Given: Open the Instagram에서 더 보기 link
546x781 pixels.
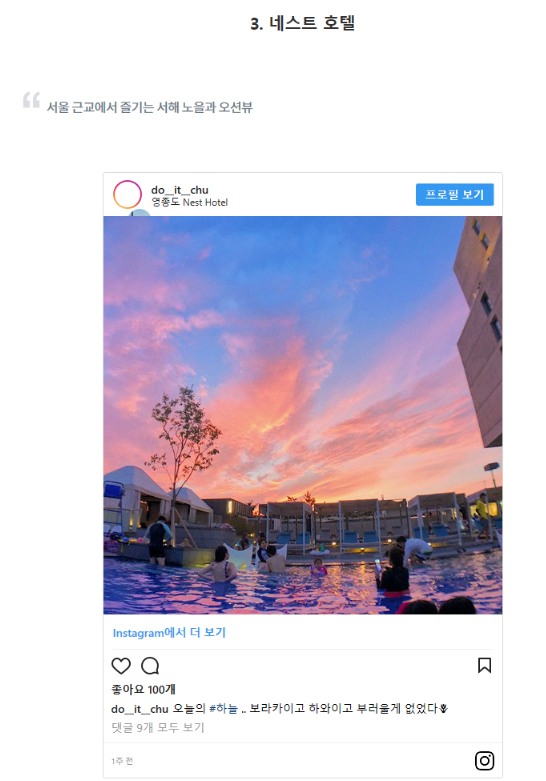Looking at the screenshot, I should 169,633.
